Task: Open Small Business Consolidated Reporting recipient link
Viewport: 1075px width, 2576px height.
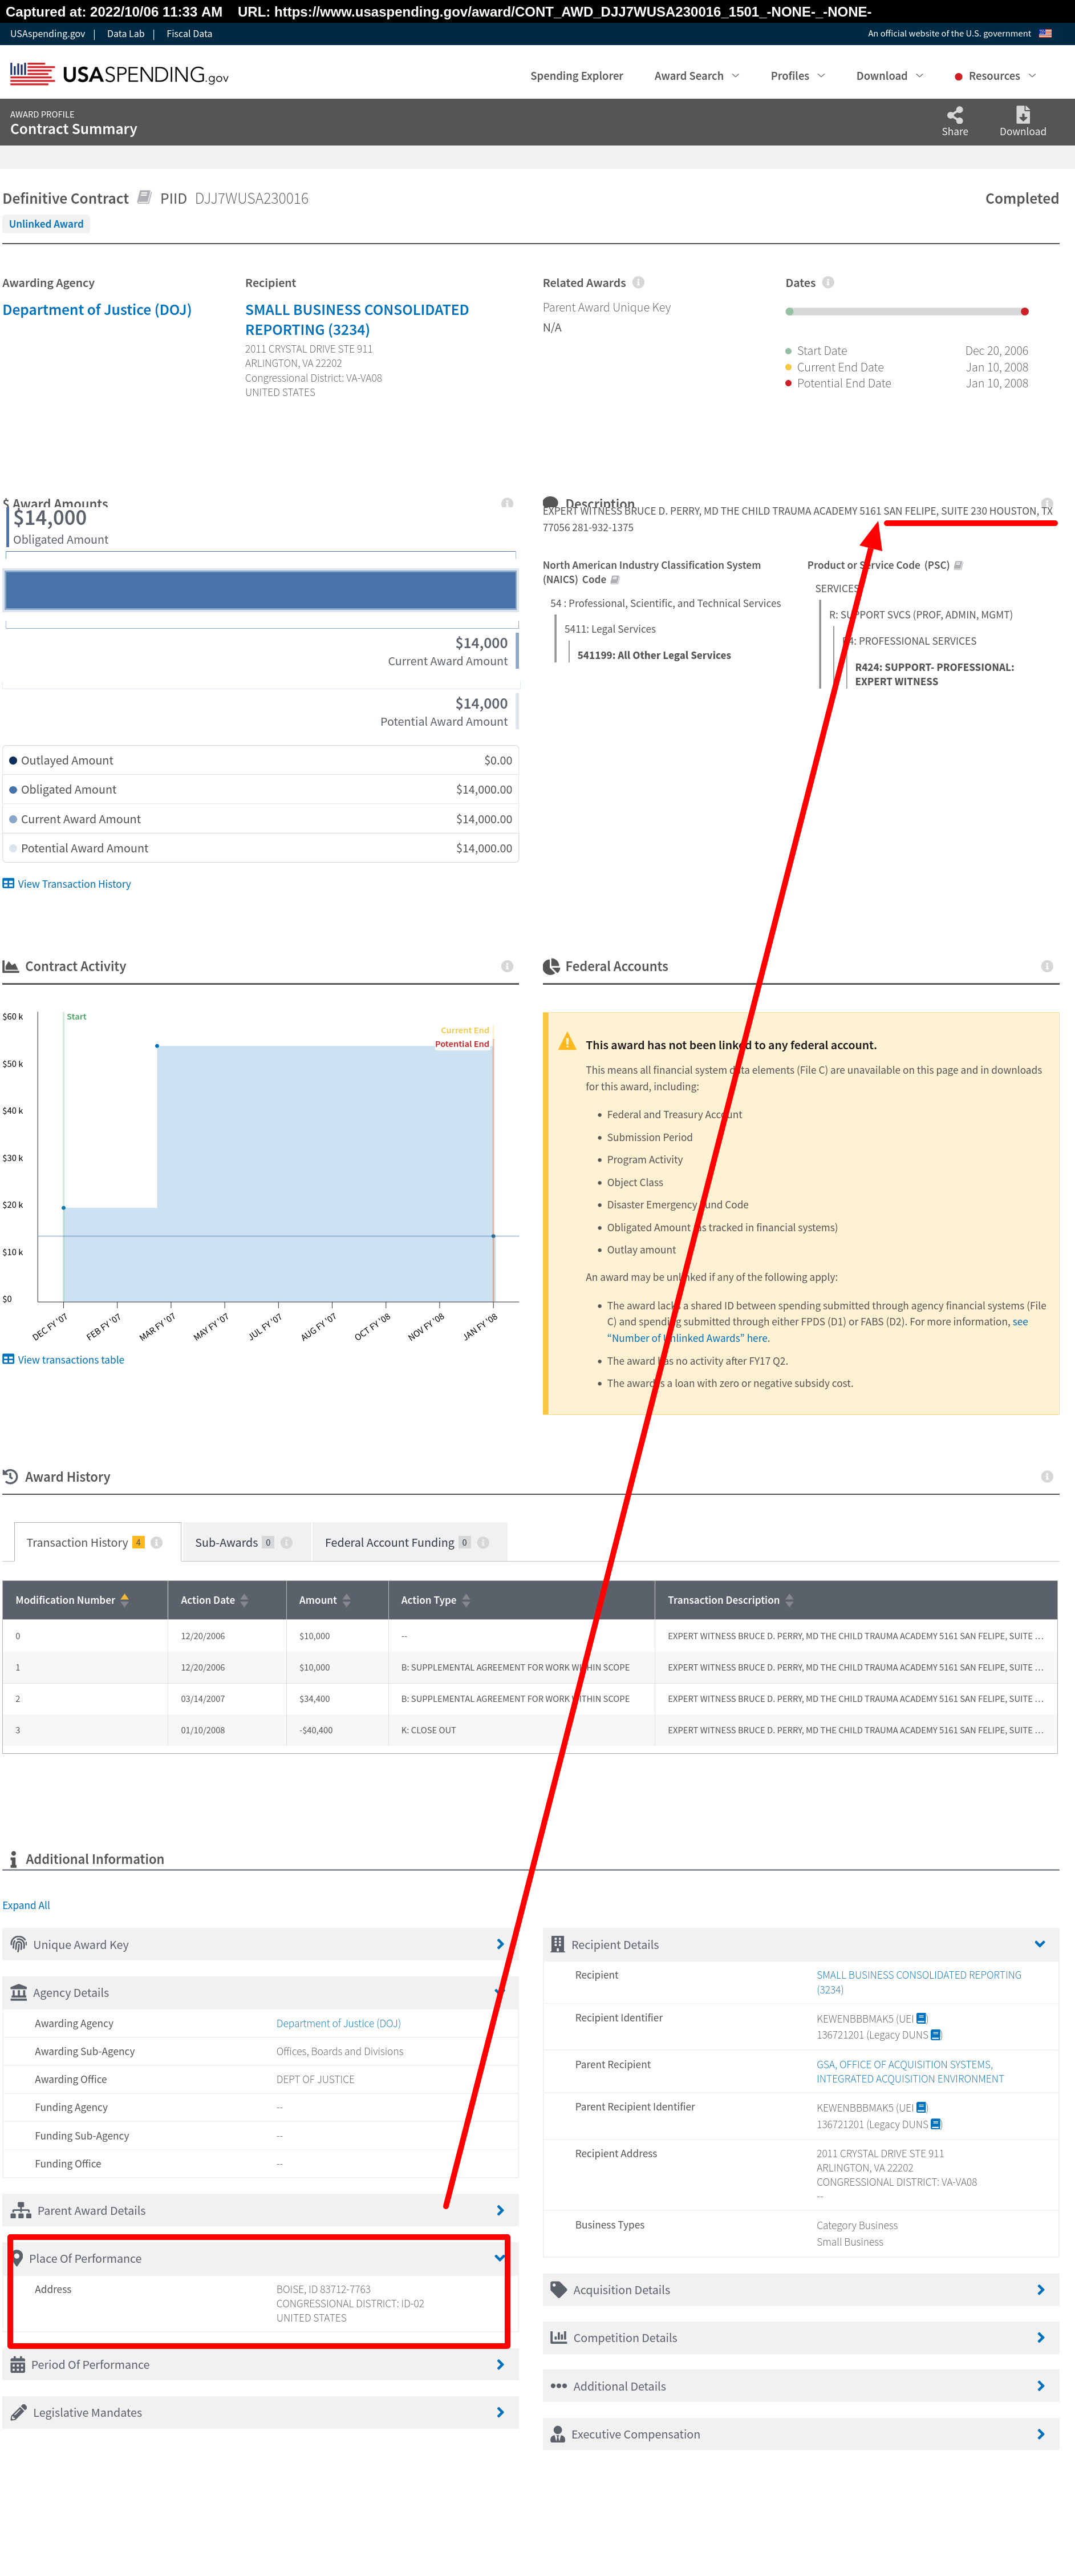Action: coord(357,320)
